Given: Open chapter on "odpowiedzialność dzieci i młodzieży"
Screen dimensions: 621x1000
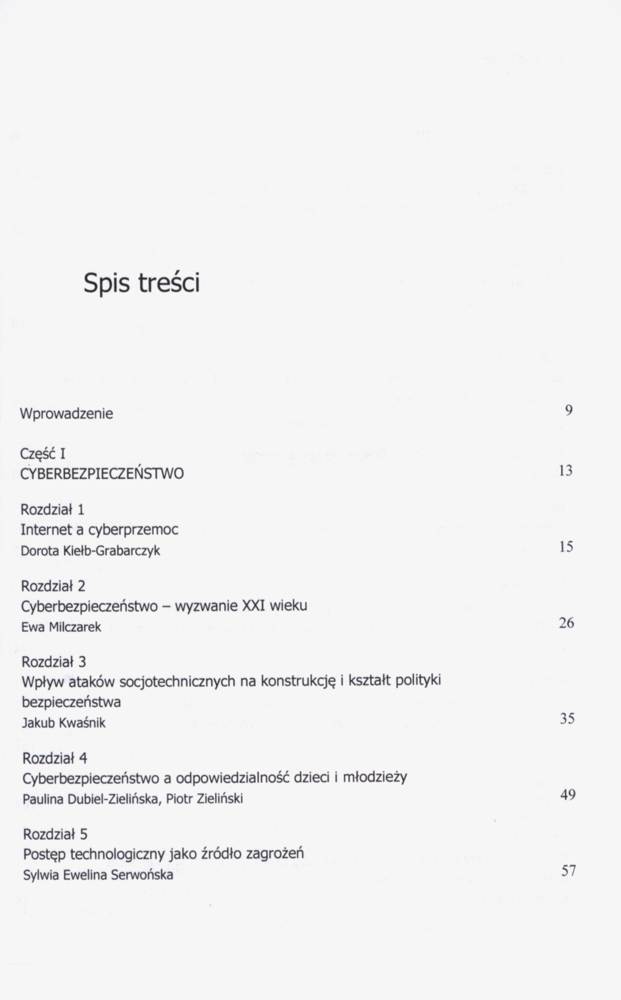Looking at the screenshot, I should pos(214,777).
